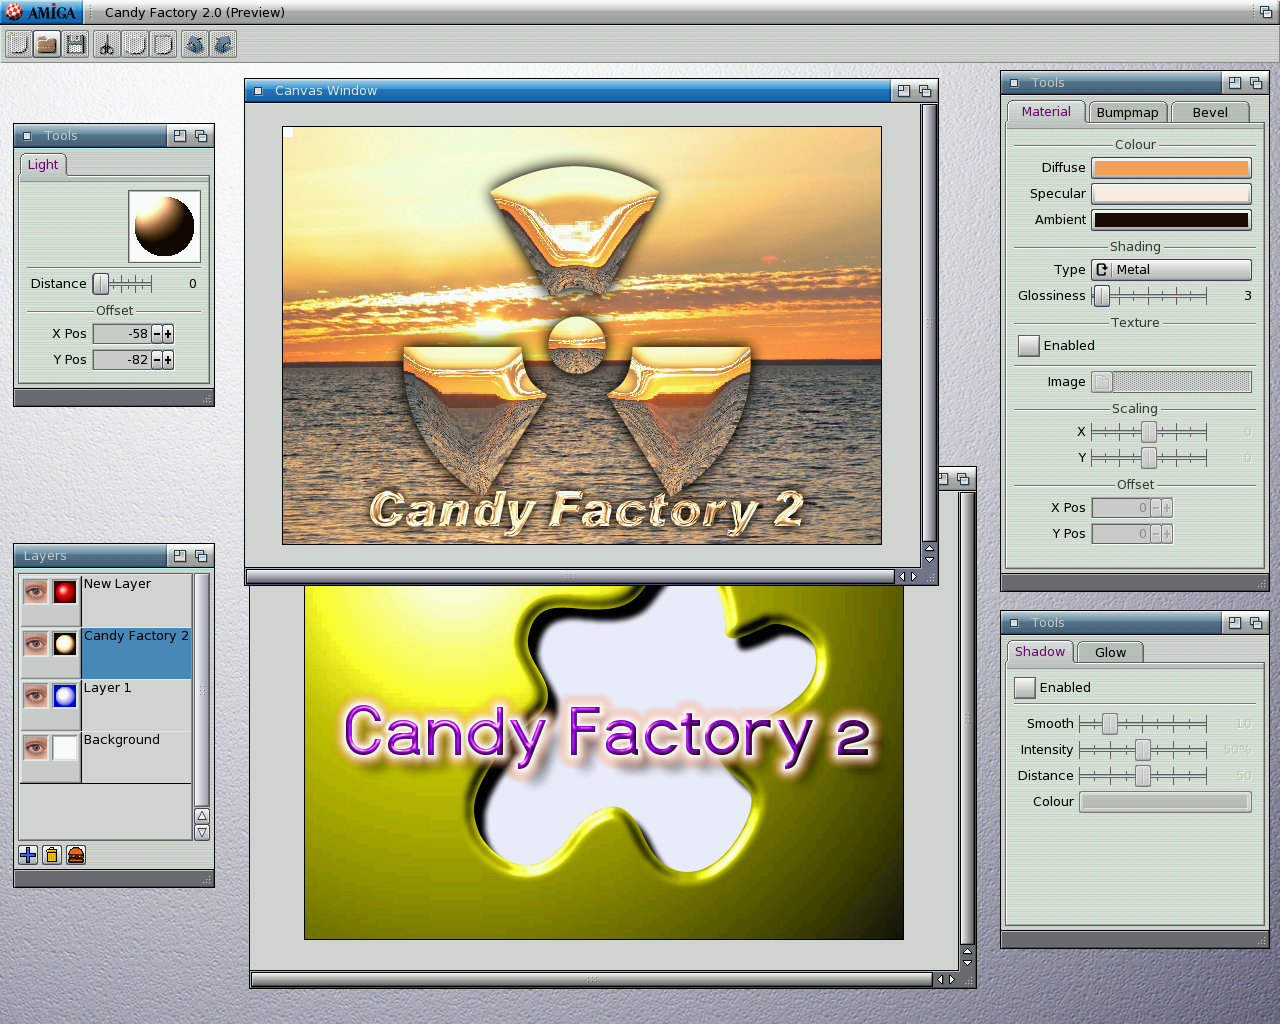Click the white thumbnail of Background layer
Viewport: 1280px width, 1024px height.
65,748
